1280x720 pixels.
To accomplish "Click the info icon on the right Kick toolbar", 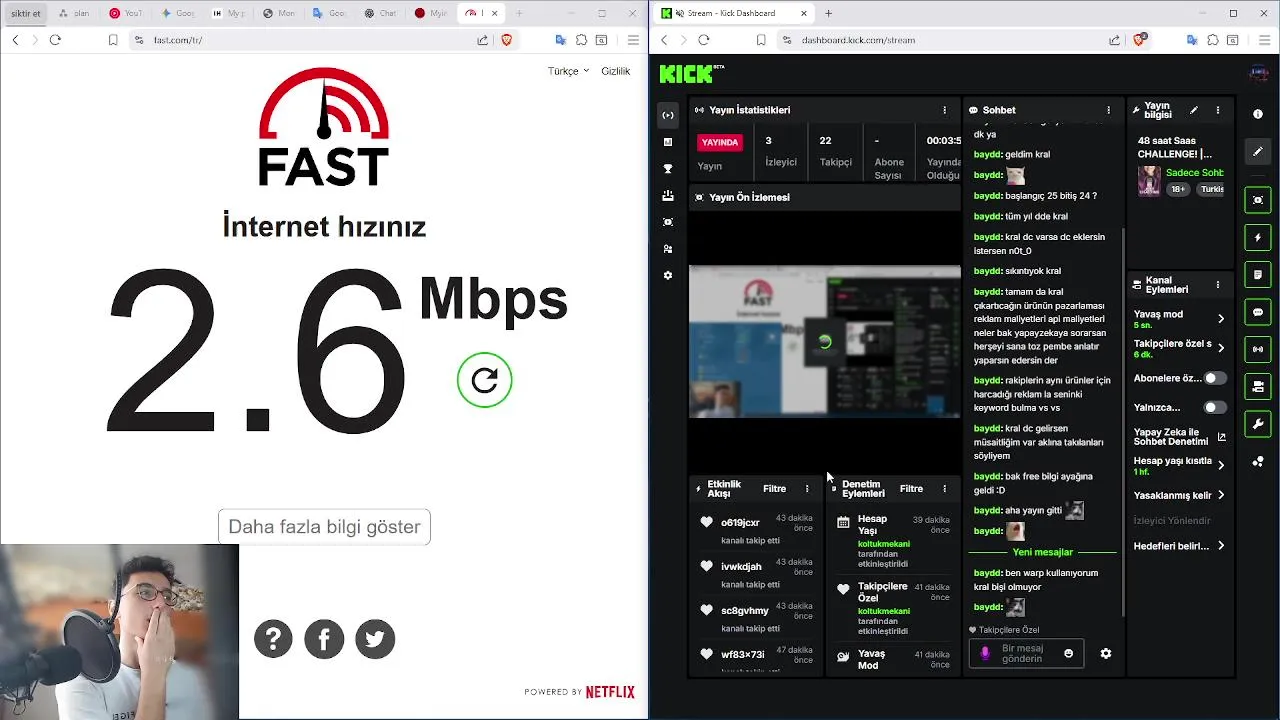I will coord(1258,114).
